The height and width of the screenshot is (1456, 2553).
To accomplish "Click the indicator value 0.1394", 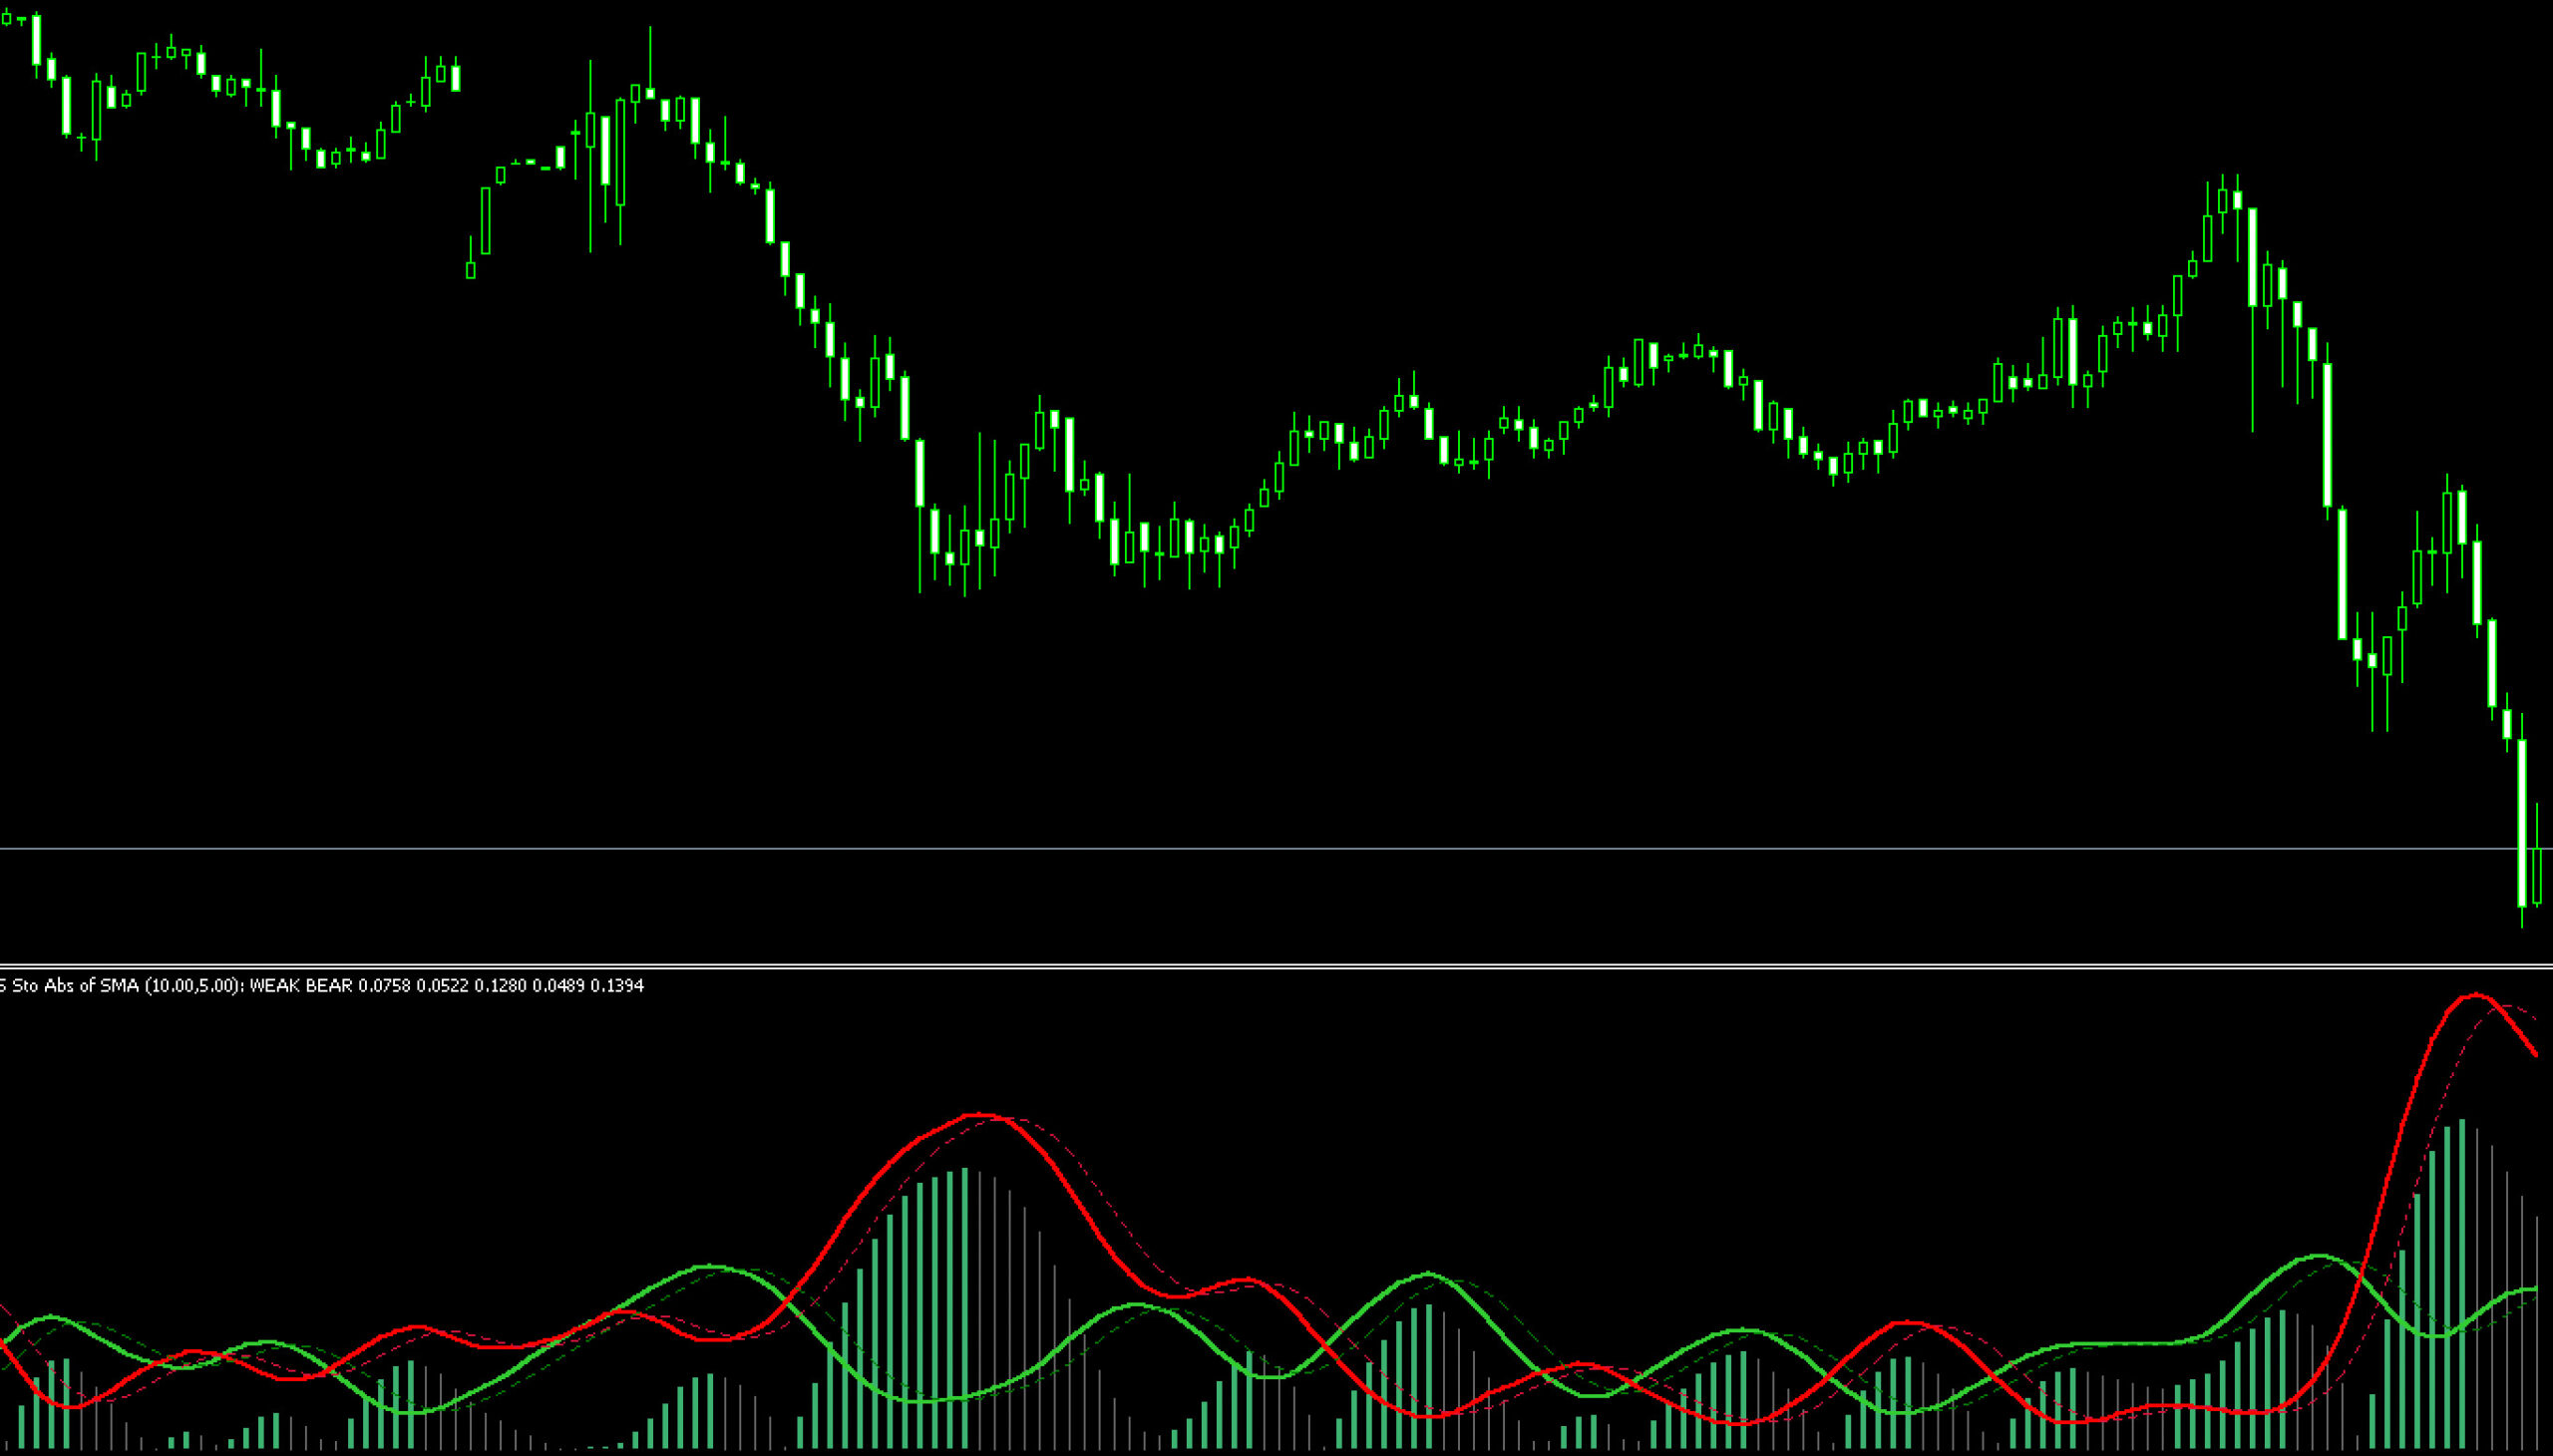I will [x=617, y=986].
